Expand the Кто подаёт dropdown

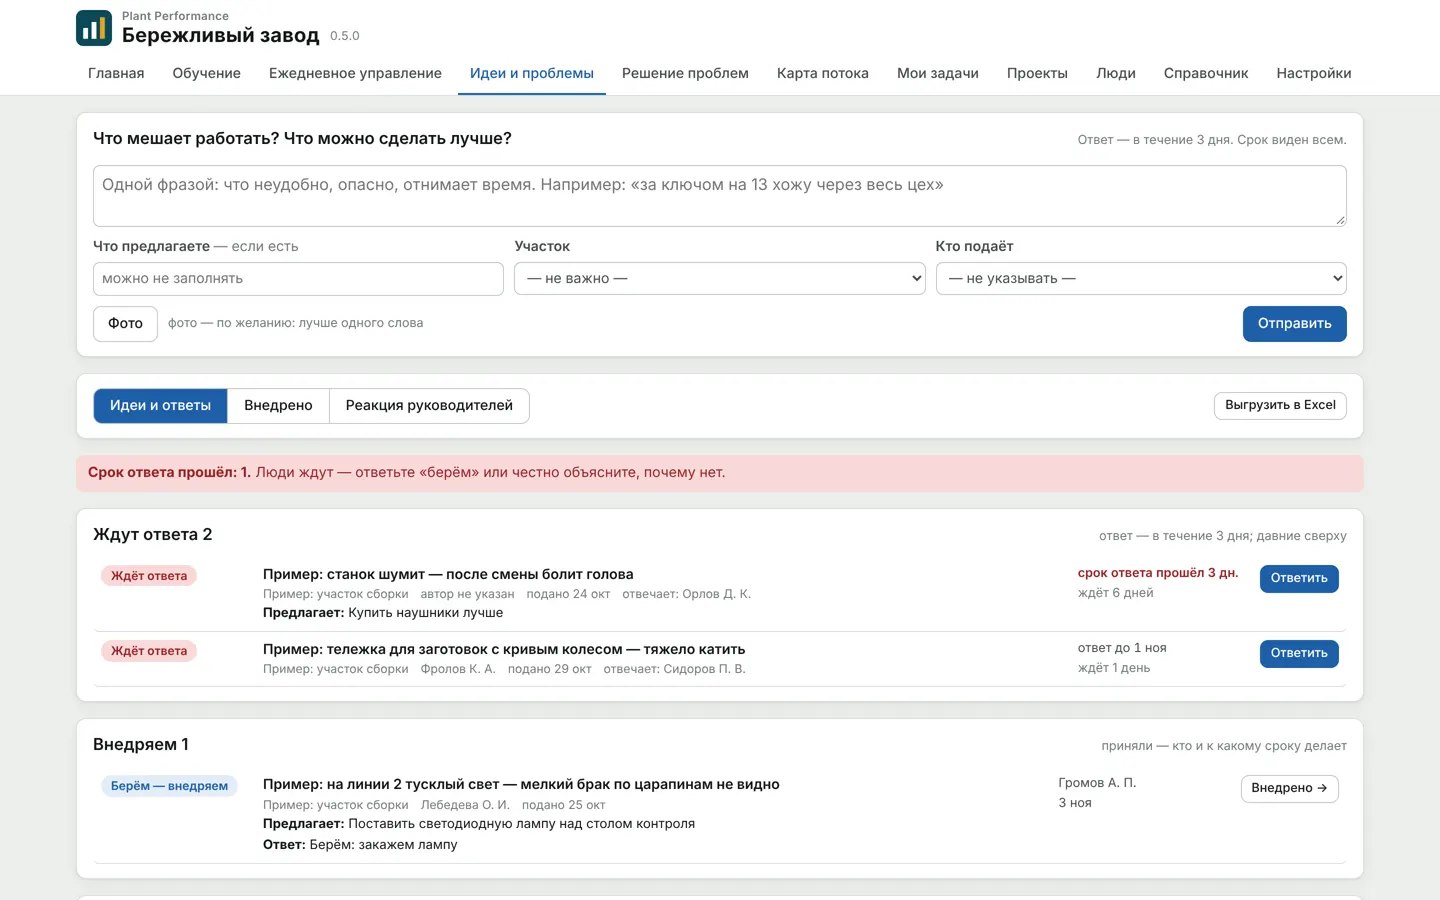[x=1141, y=278]
